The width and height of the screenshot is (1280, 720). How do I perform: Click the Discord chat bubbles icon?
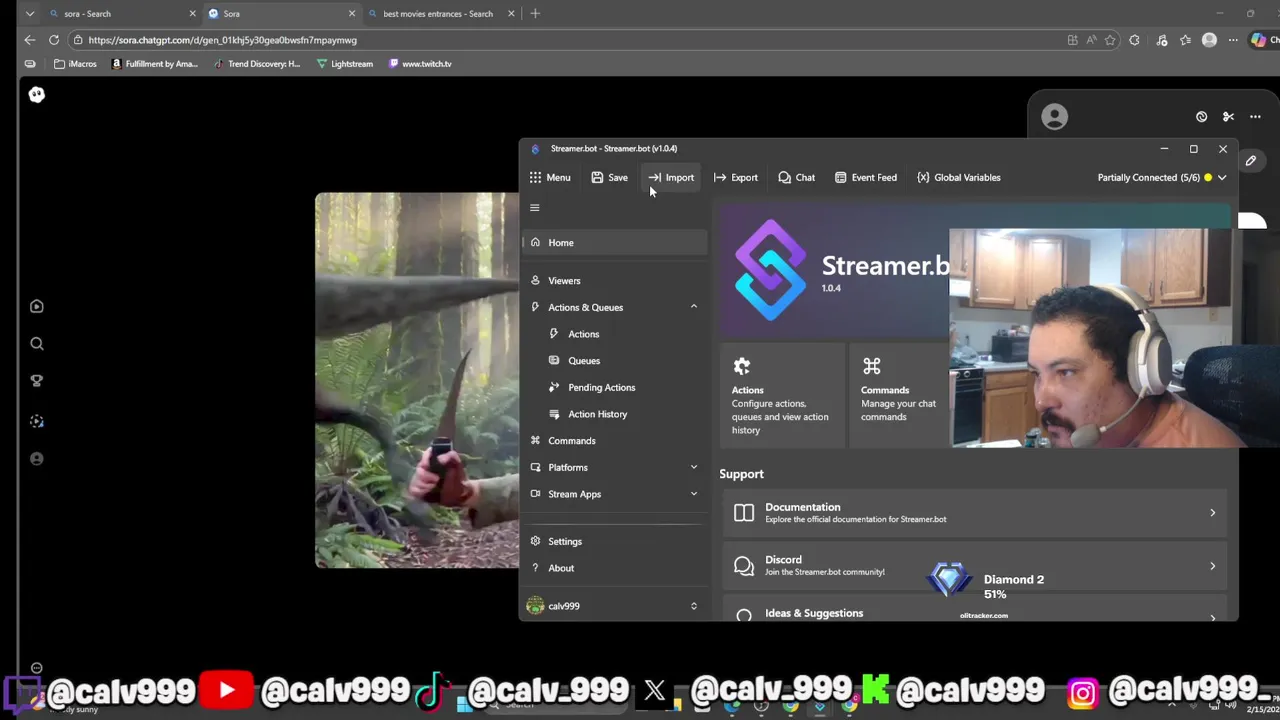pos(744,566)
